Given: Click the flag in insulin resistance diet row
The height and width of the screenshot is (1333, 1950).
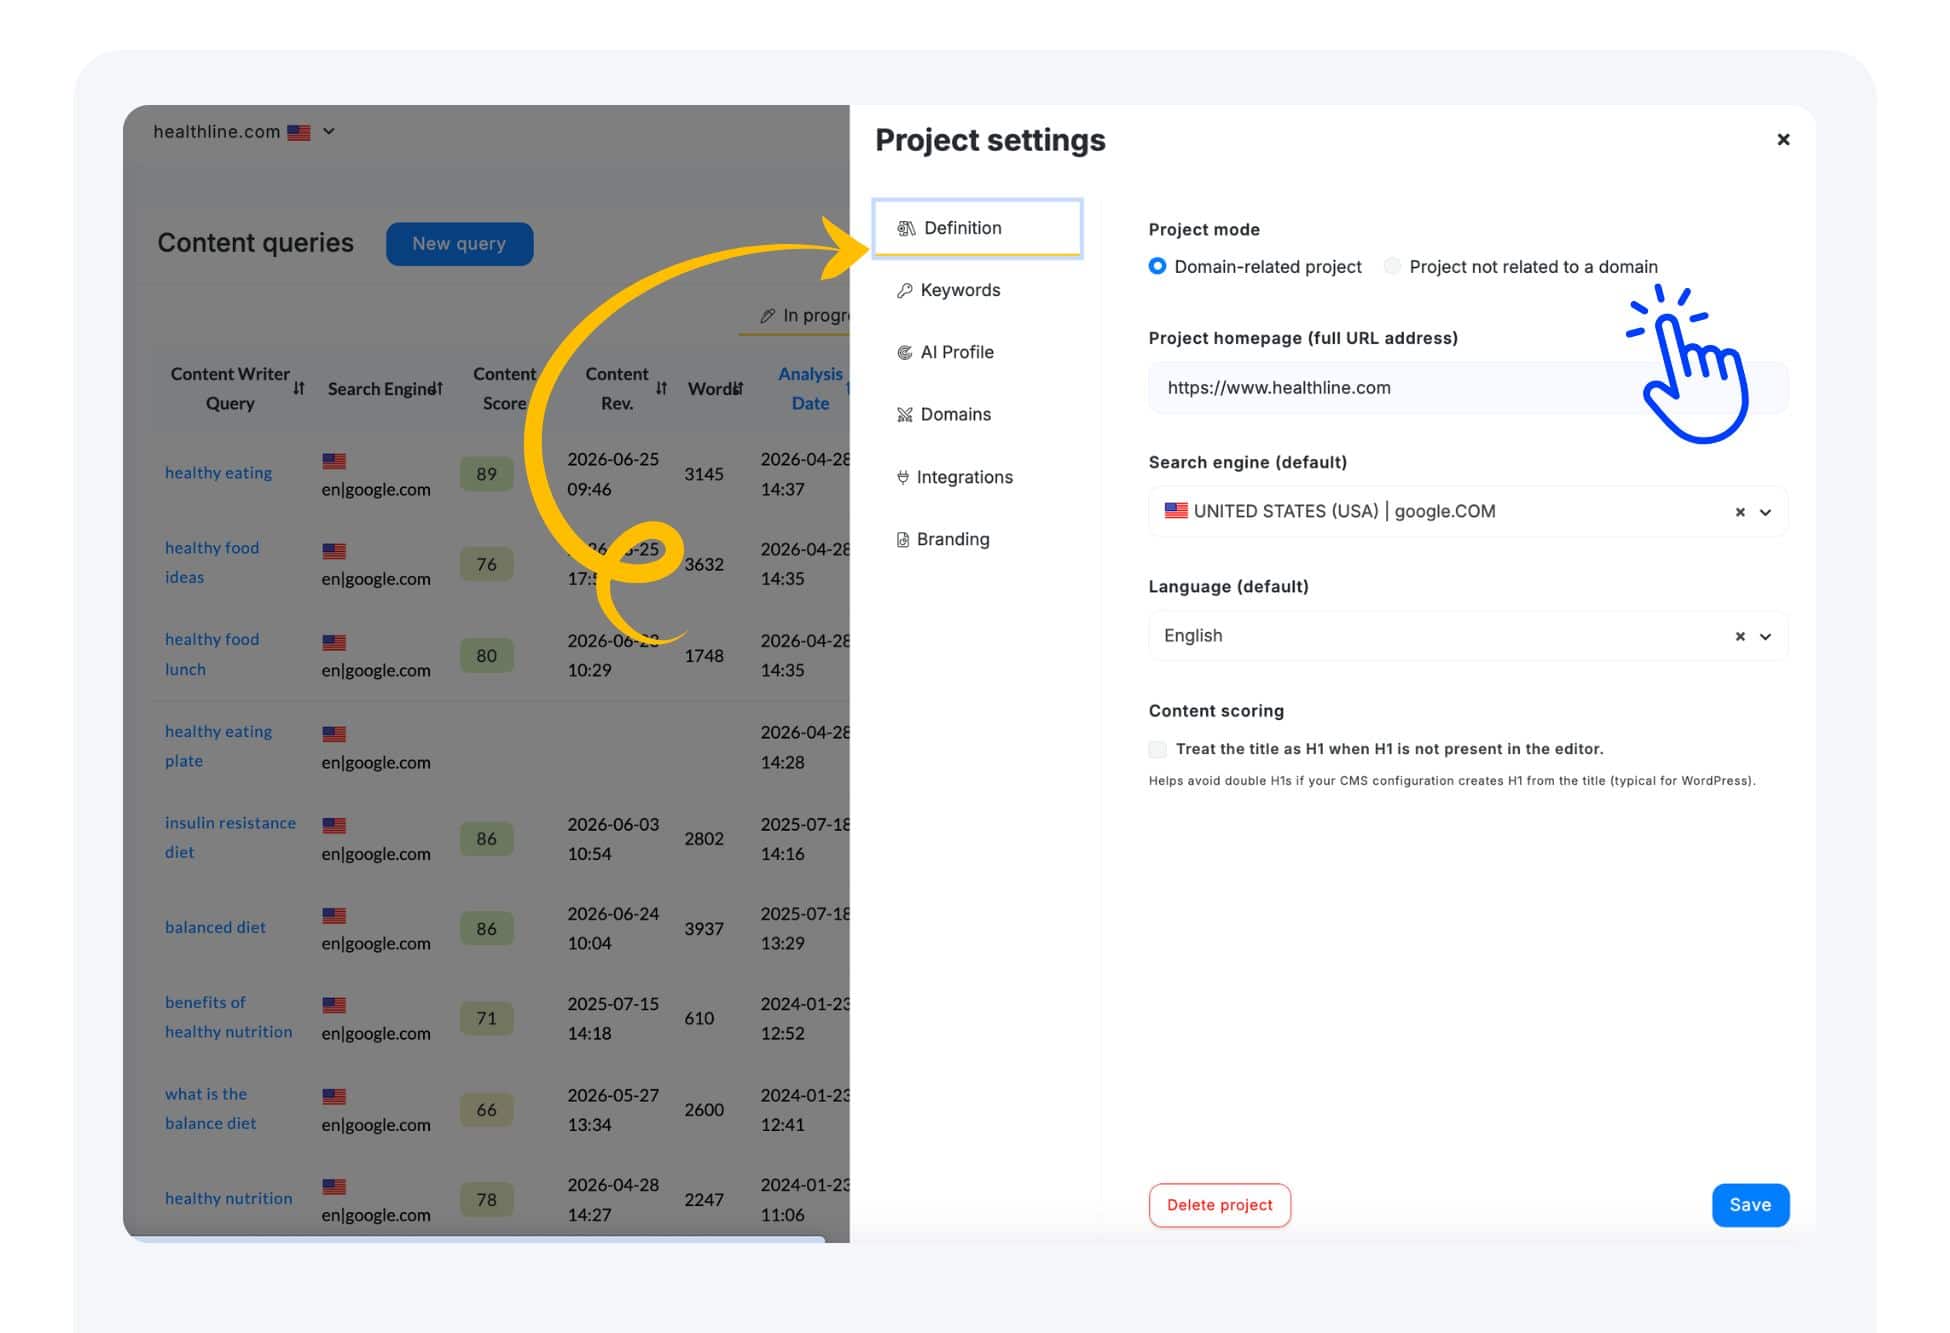Looking at the screenshot, I should [x=334, y=825].
